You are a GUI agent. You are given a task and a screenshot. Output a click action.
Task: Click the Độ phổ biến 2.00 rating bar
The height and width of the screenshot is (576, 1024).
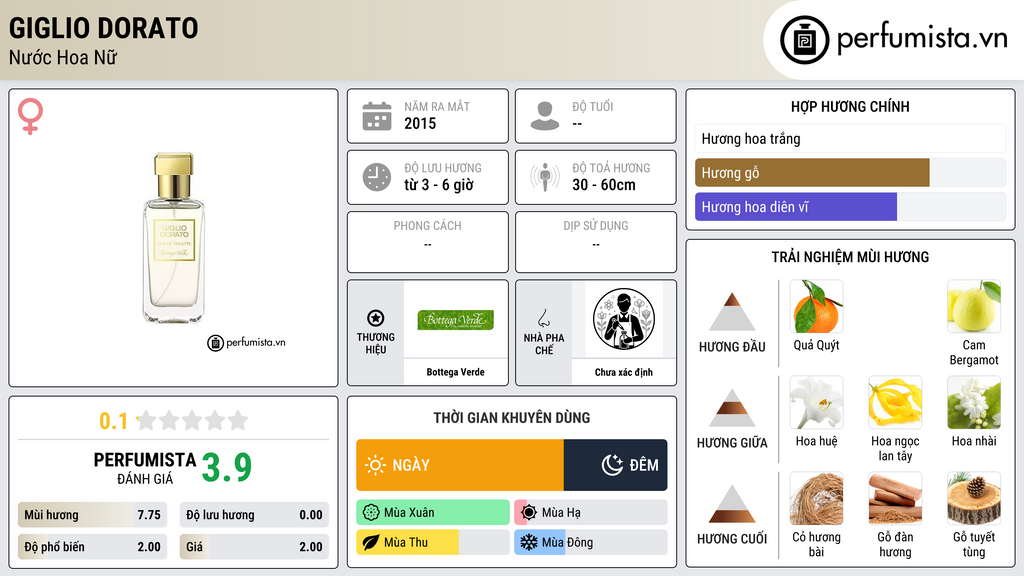tap(92, 547)
